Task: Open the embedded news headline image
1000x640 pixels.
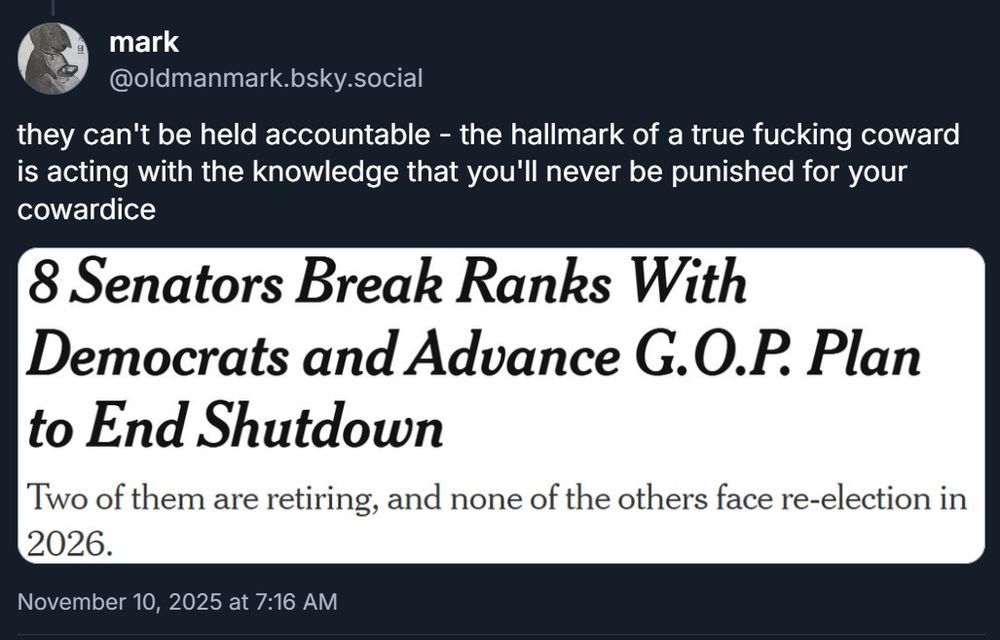Action: (500, 405)
